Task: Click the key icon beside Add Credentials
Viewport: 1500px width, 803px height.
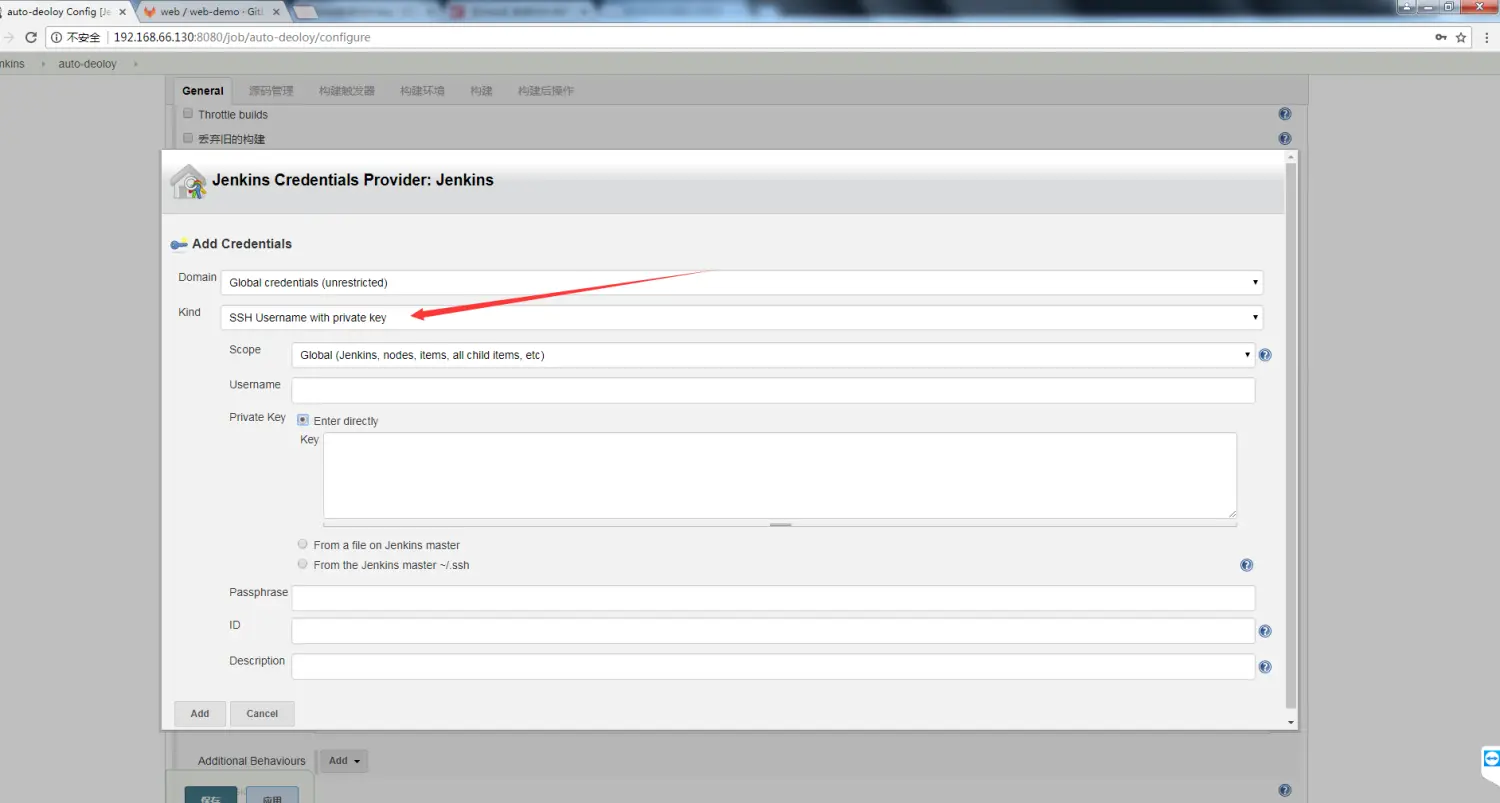Action: click(x=179, y=244)
